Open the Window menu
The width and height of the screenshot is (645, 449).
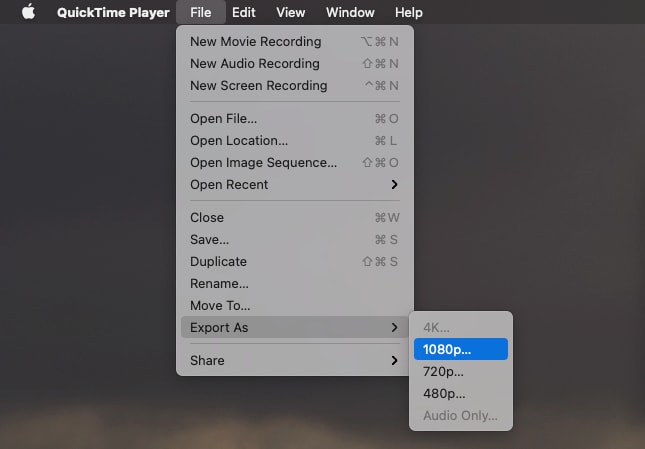(x=350, y=12)
